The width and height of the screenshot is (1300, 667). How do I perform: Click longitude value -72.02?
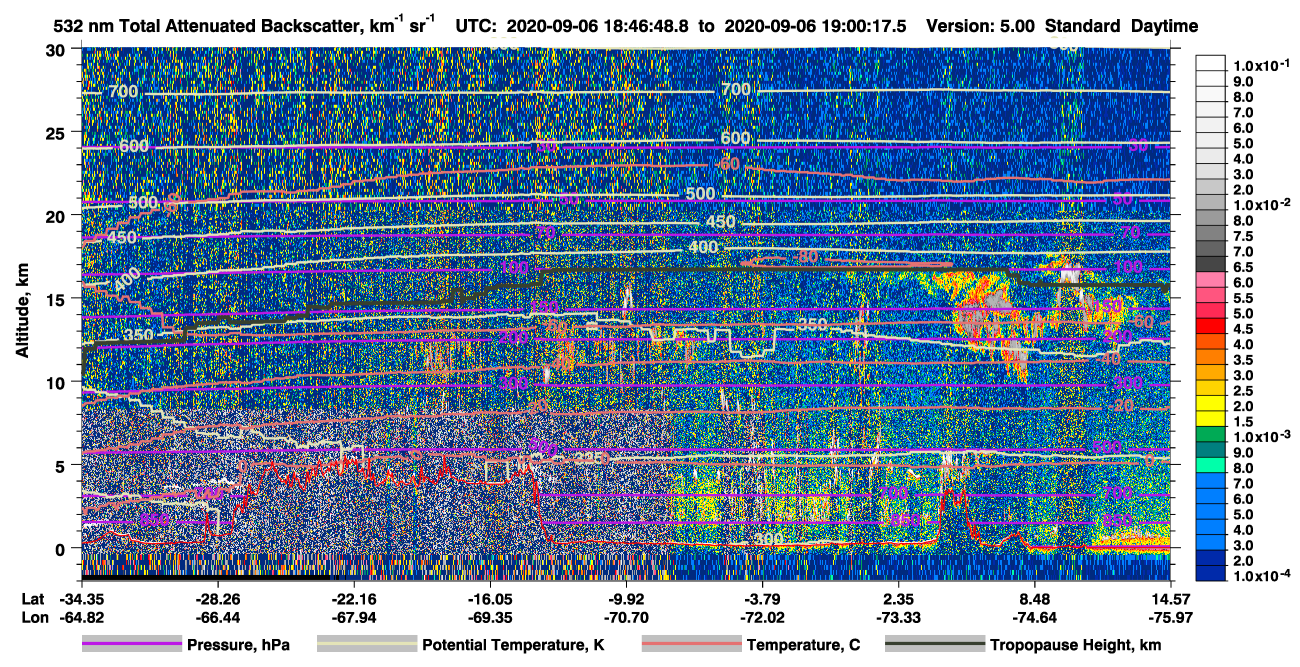point(762,617)
